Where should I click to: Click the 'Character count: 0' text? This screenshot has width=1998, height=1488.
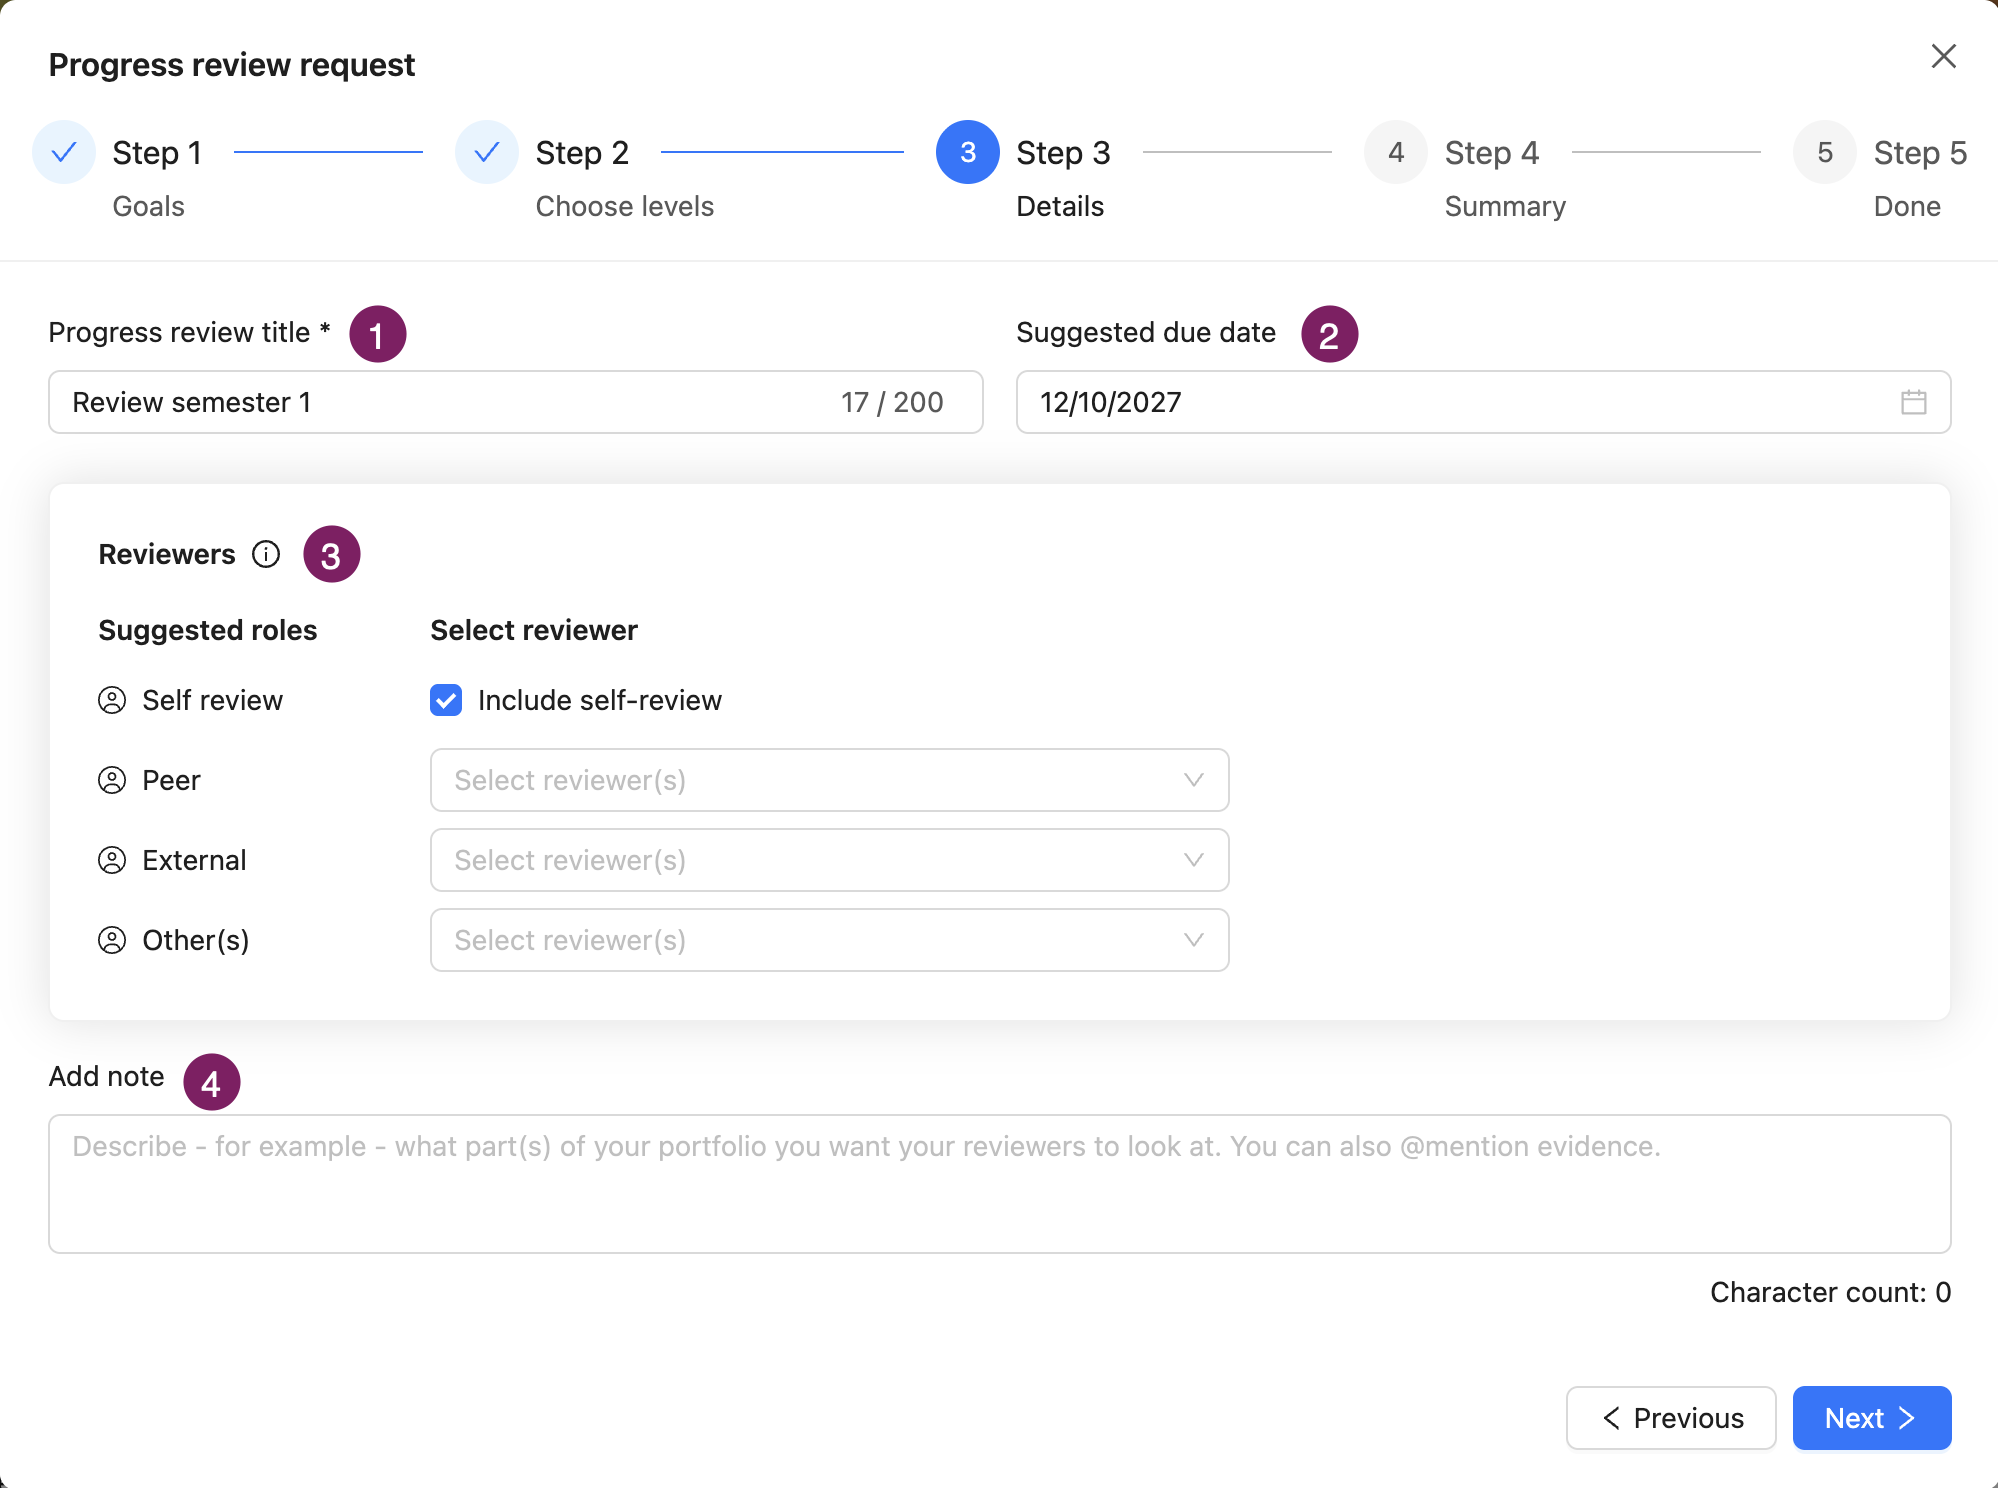coord(1830,1292)
